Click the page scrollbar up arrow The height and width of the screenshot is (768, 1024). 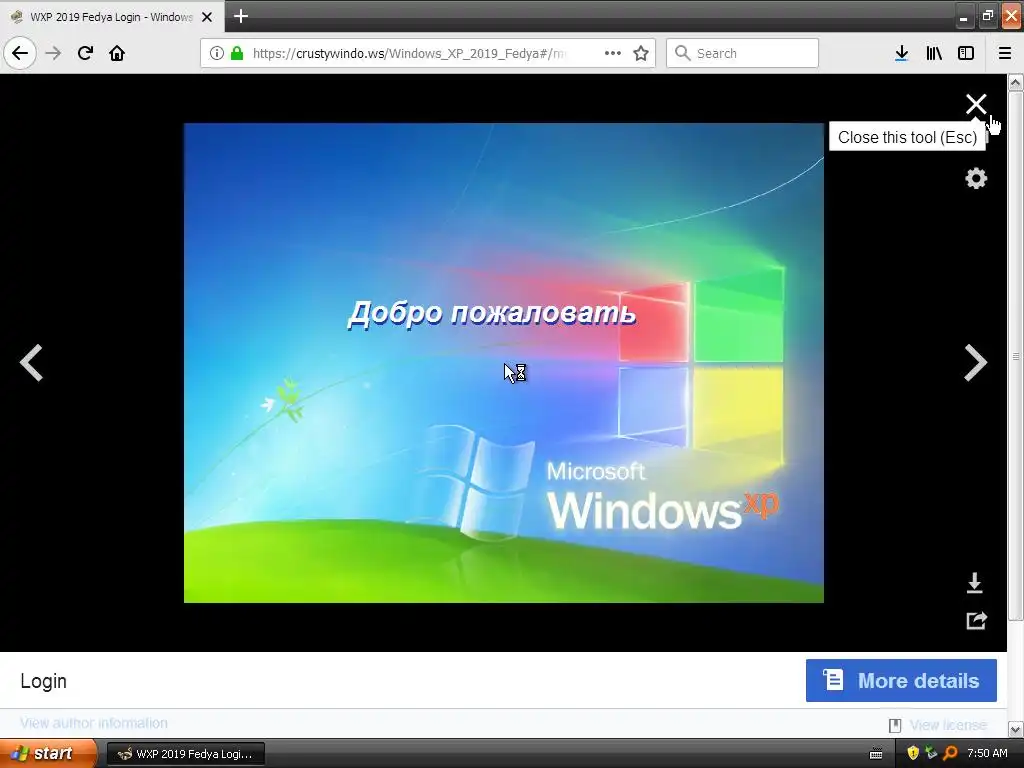pos(1016,82)
